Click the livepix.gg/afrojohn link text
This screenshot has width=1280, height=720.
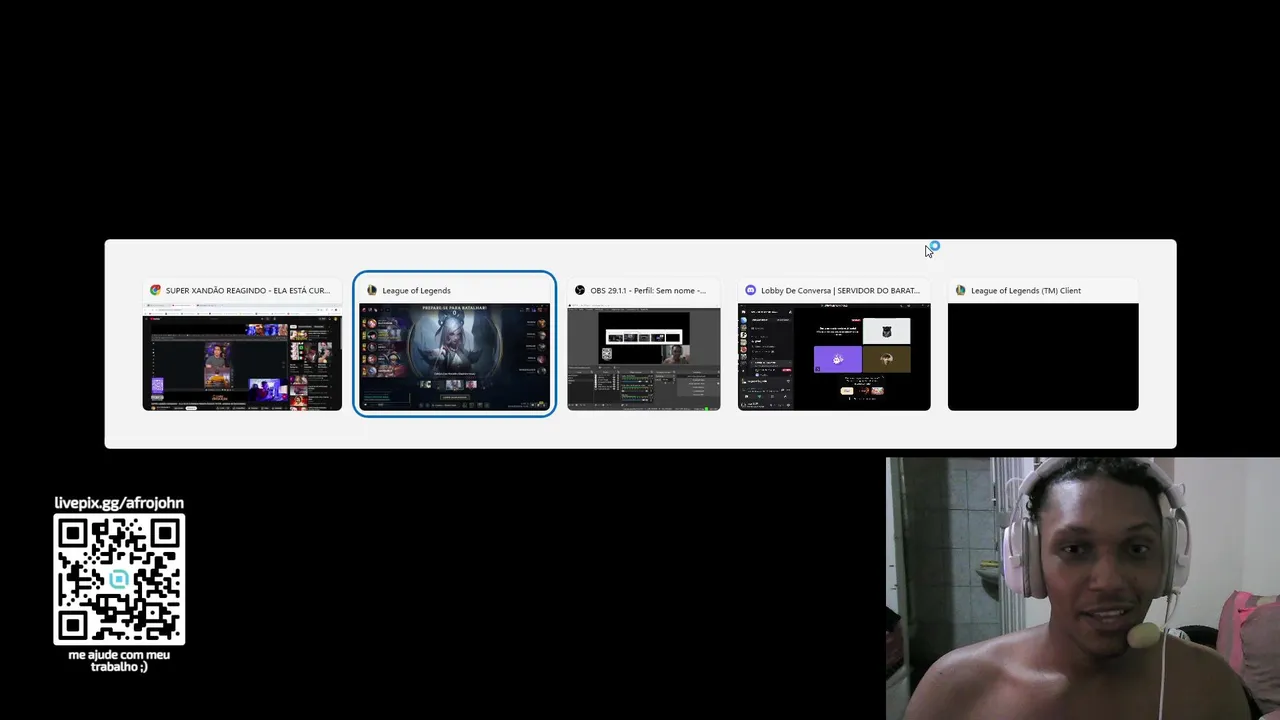[x=119, y=503]
